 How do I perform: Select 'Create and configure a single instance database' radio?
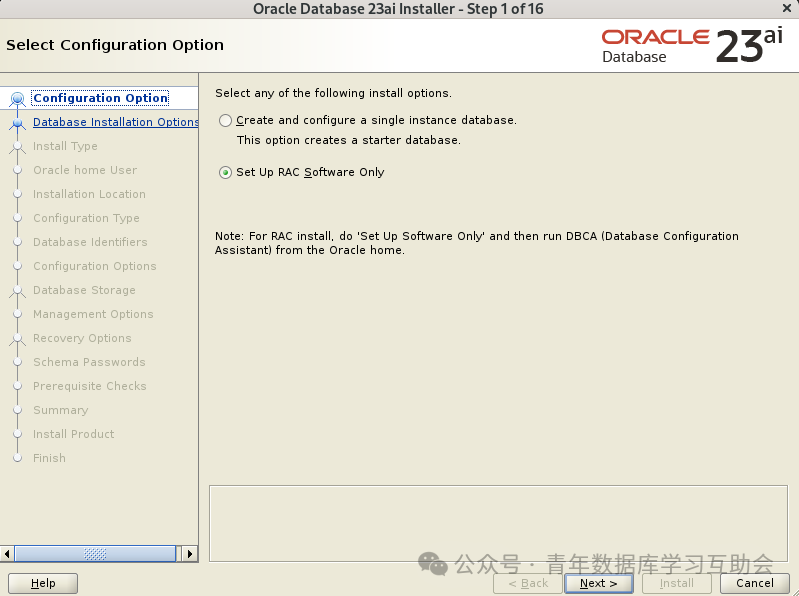pyautogui.click(x=225, y=120)
